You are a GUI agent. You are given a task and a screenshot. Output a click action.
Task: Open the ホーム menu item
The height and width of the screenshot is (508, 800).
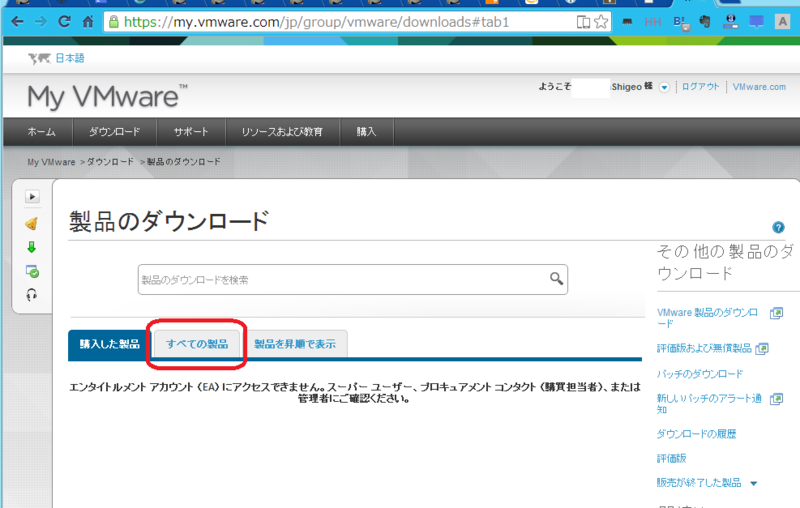41,132
